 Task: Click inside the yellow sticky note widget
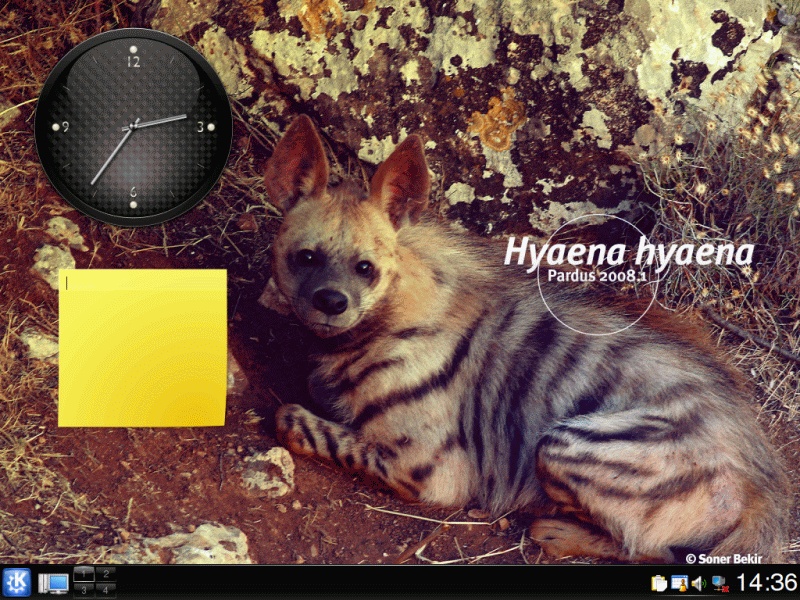click(142, 348)
